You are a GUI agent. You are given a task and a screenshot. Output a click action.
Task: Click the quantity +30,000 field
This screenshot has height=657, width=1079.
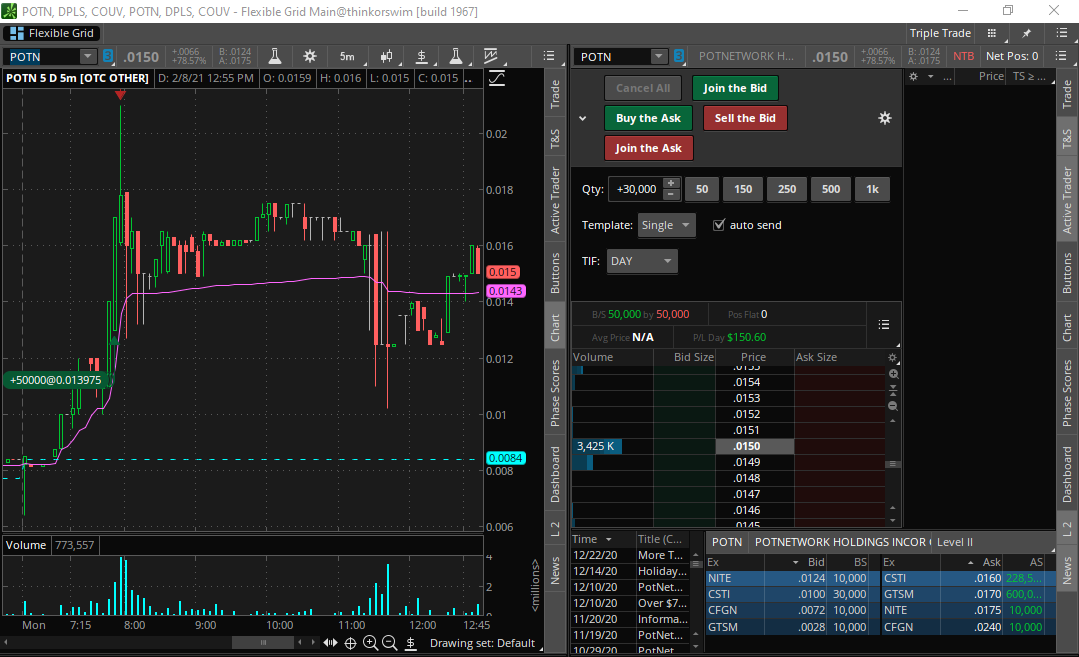coord(635,189)
